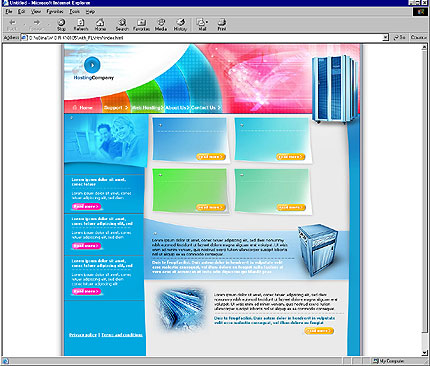The height and width of the screenshot is (366, 430).
Task: Open the Support navigation tab
Action: 116,108
